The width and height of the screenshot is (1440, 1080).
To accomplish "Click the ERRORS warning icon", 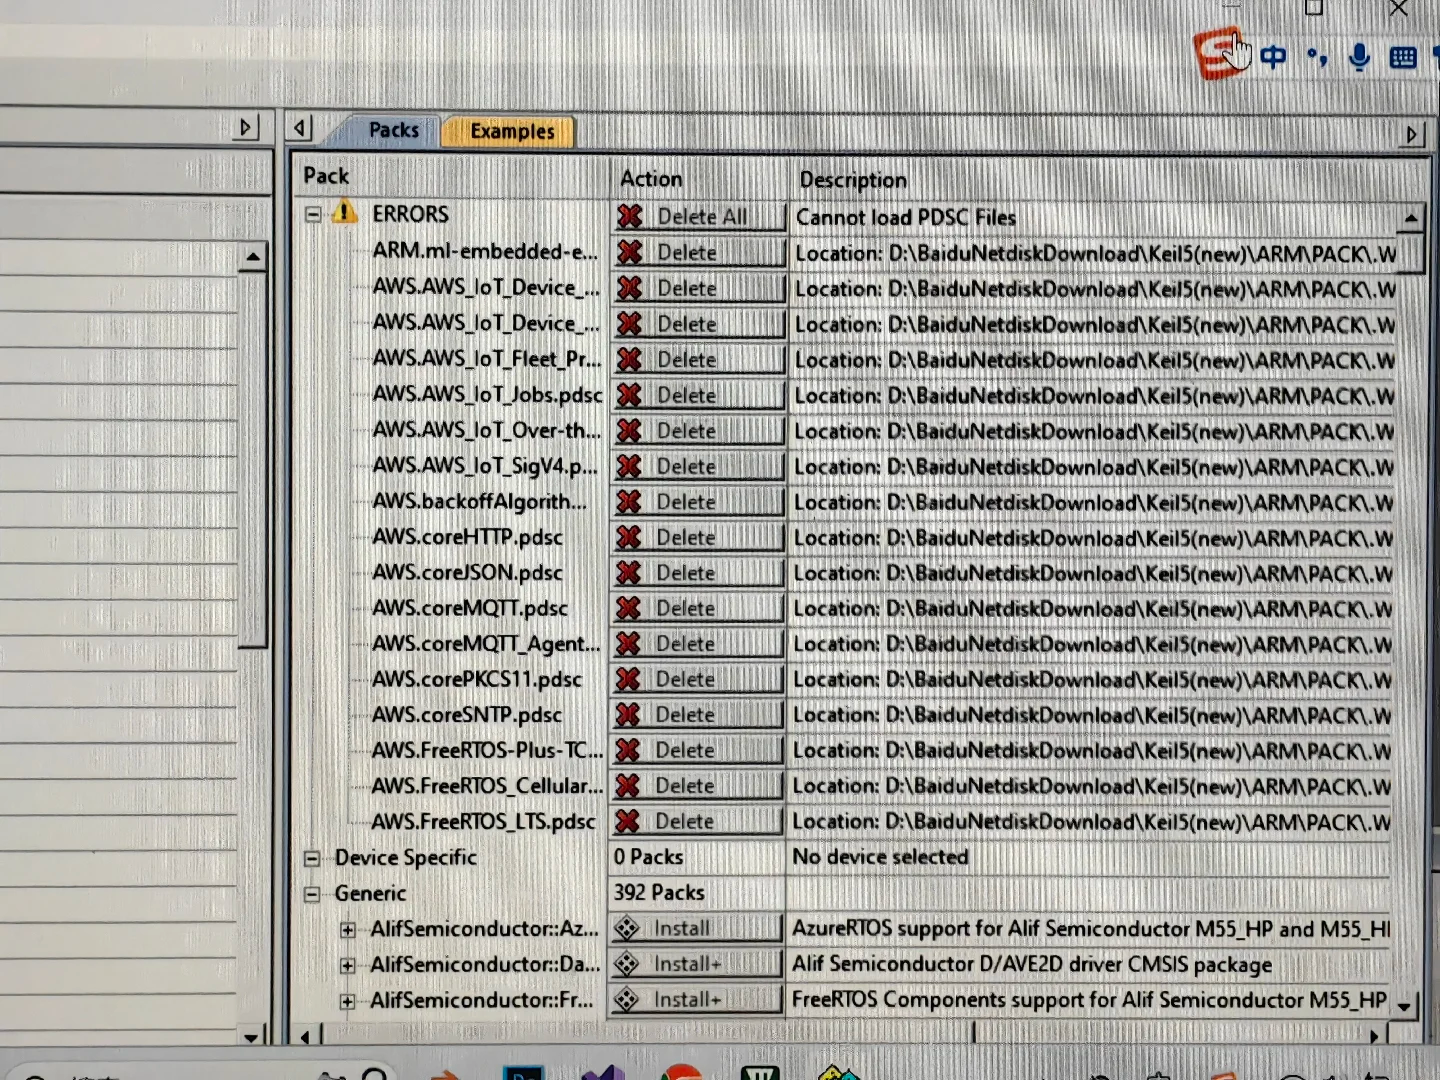I will click(344, 212).
